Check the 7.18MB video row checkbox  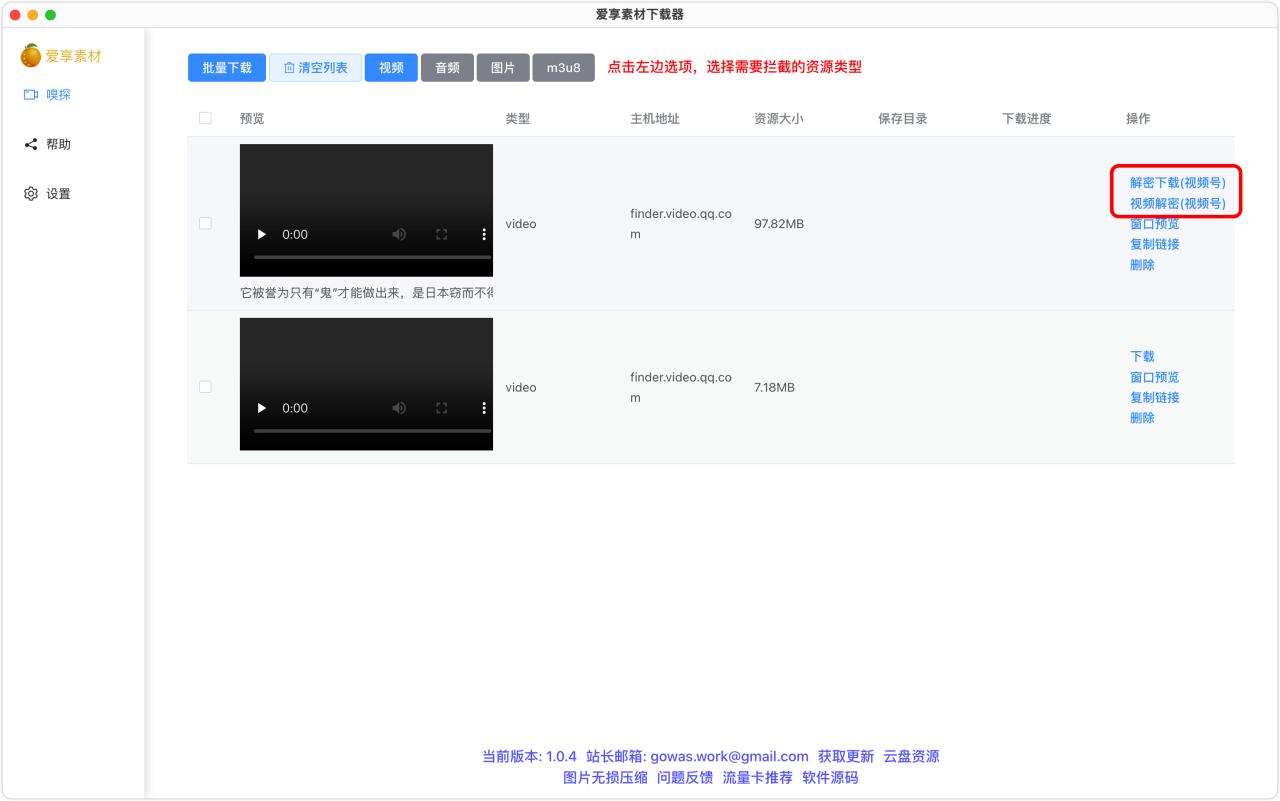[206, 387]
